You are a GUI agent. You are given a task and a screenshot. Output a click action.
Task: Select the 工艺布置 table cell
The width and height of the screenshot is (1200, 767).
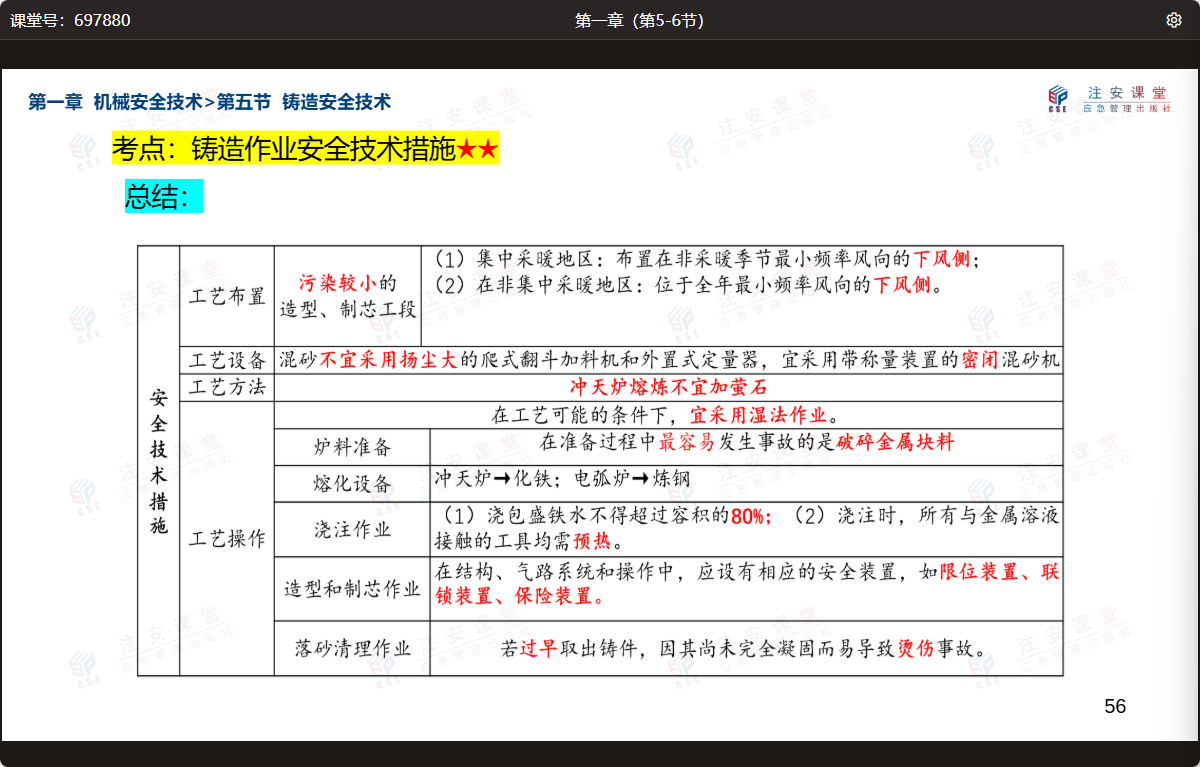point(227,296)
